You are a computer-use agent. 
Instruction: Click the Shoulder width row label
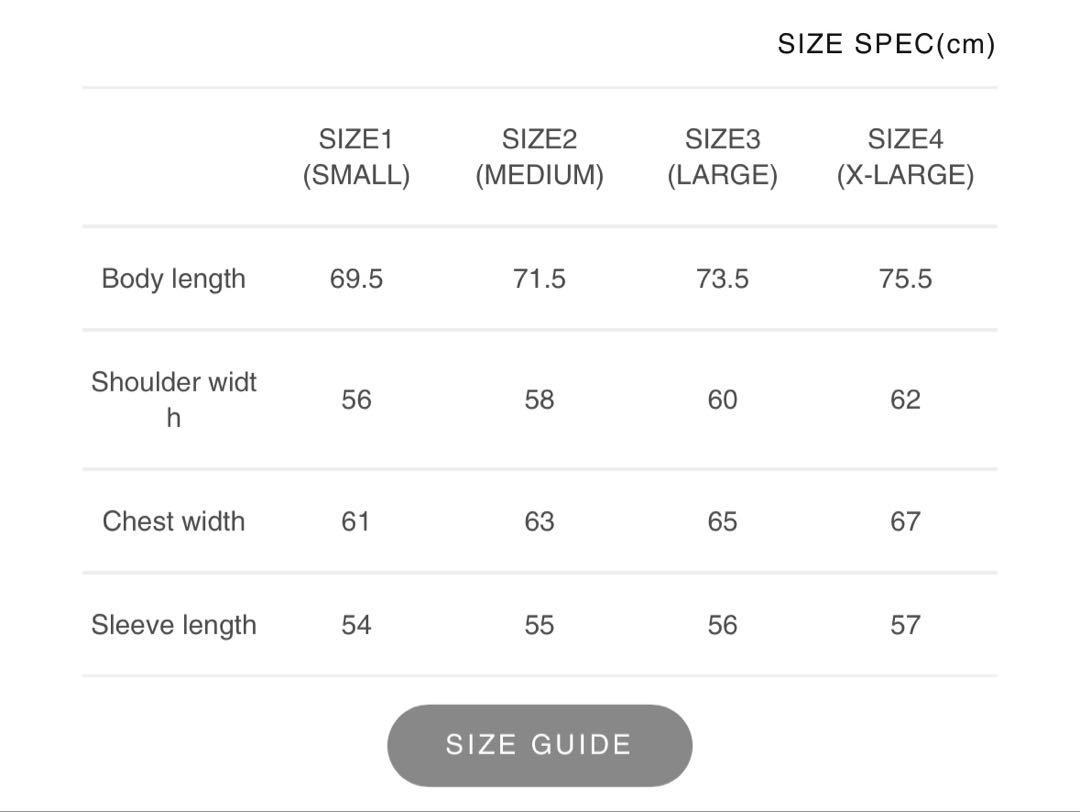(174, 399)
